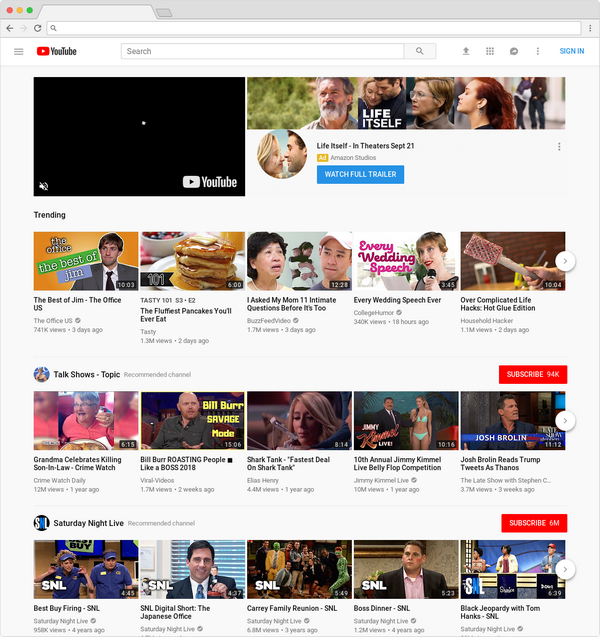
Task: Click the browser address bar
Action: coord(314,28)
